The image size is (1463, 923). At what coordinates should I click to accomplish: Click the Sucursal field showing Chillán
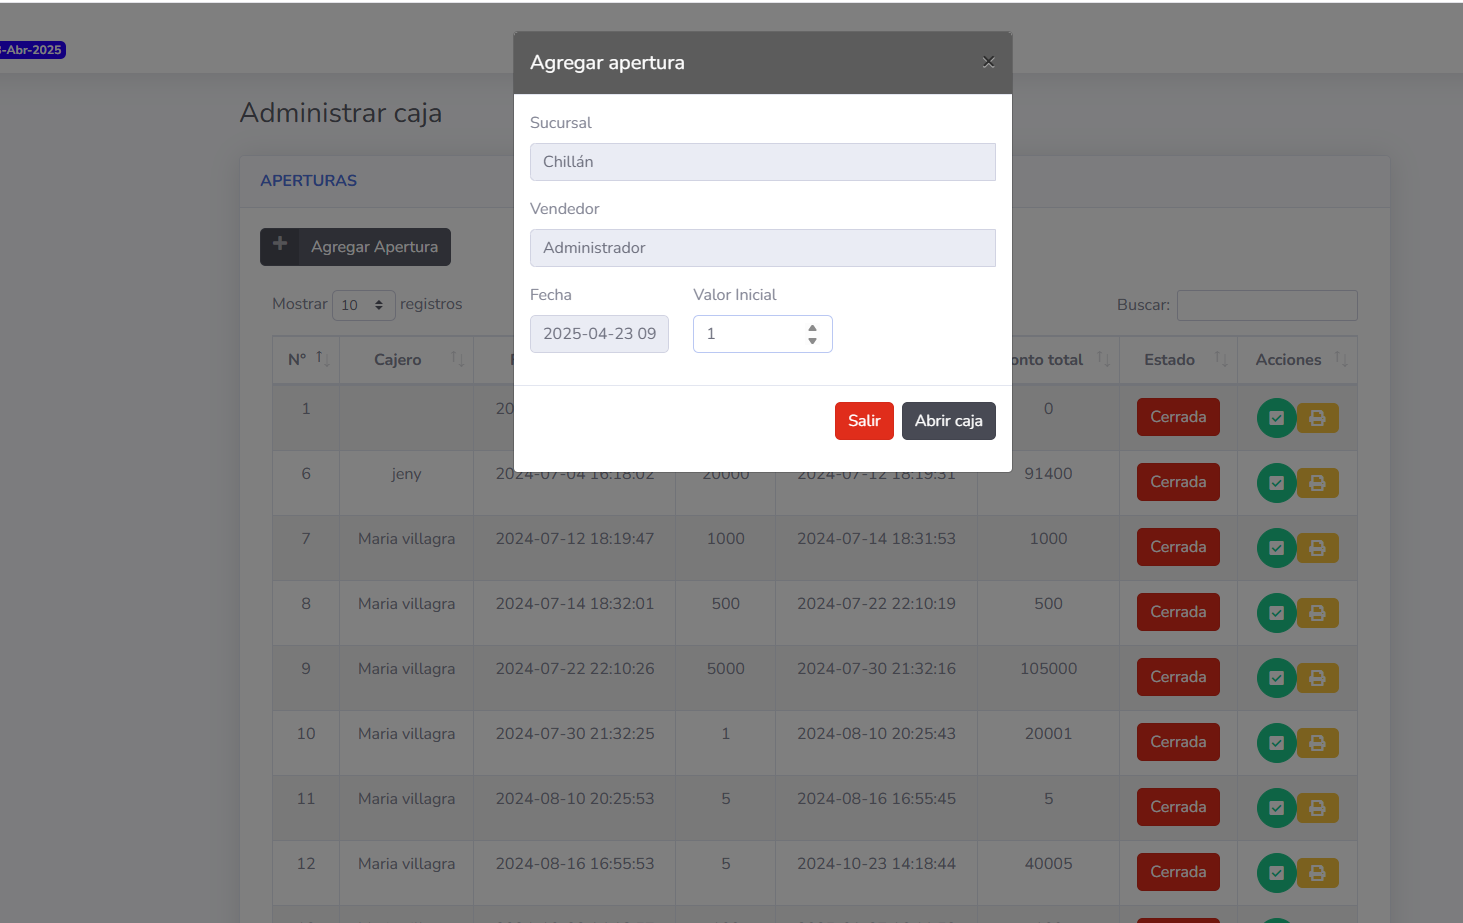pos(762,162)
